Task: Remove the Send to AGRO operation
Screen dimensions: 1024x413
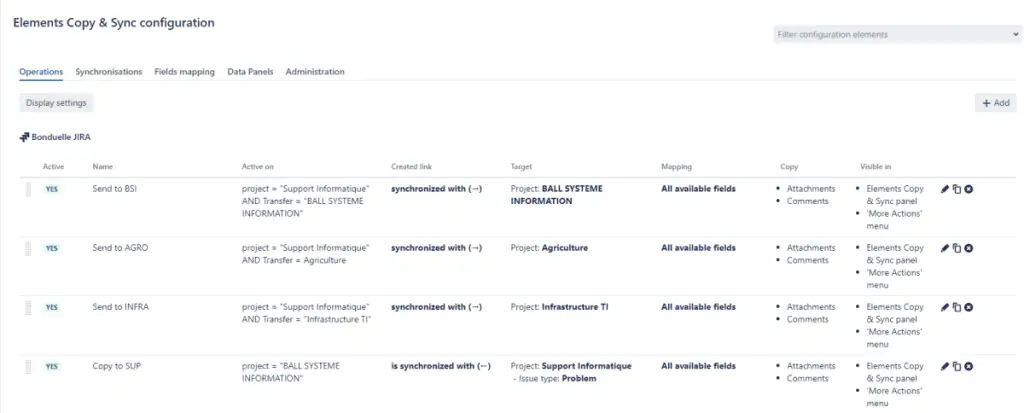Action: [969, 248]
